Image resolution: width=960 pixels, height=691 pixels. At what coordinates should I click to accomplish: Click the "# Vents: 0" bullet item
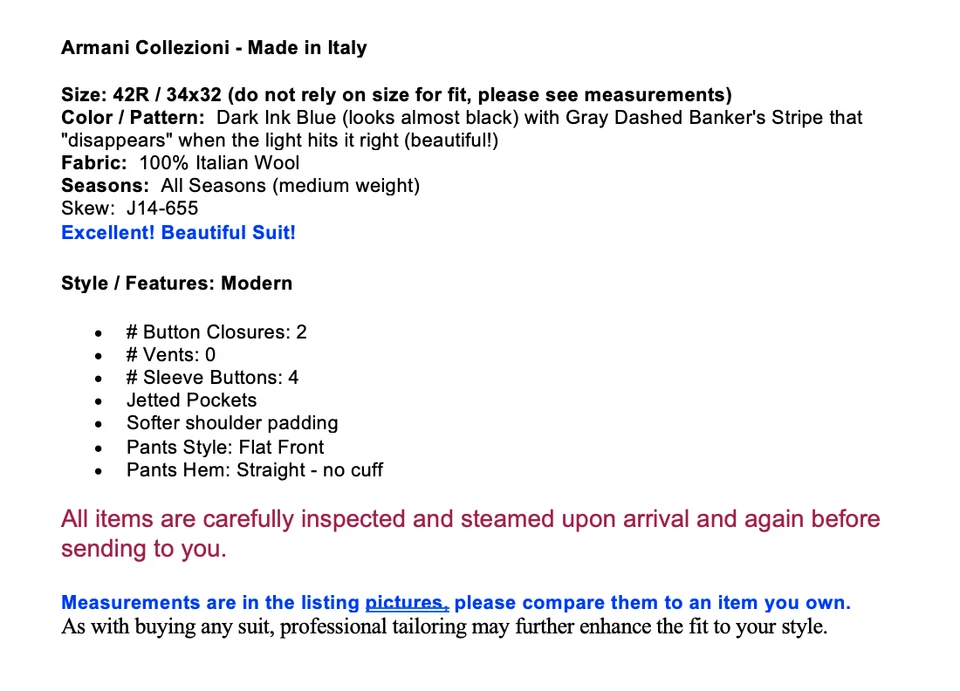[170, 355]
